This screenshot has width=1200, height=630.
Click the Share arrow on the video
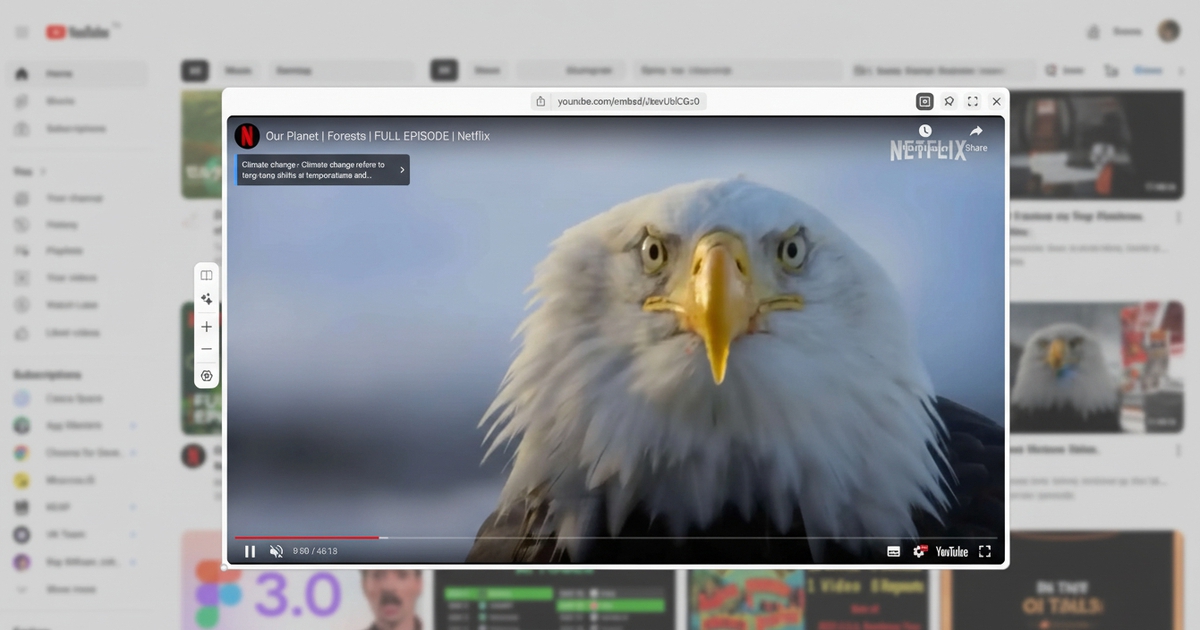[x=976, y=132]
